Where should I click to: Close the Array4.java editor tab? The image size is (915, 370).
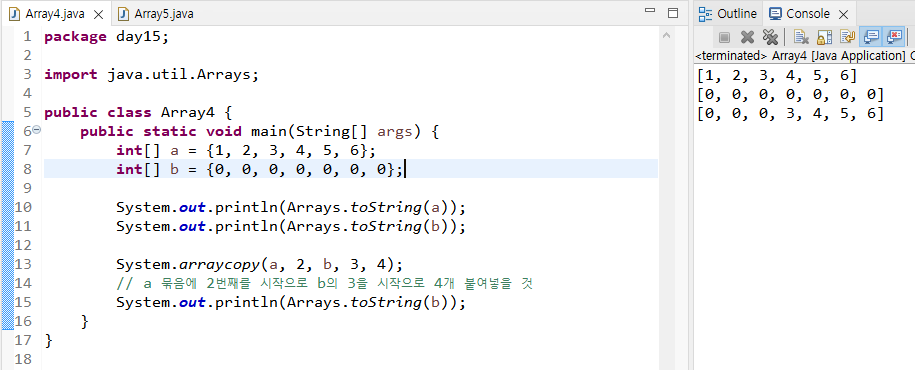click(x=99, y=14)
